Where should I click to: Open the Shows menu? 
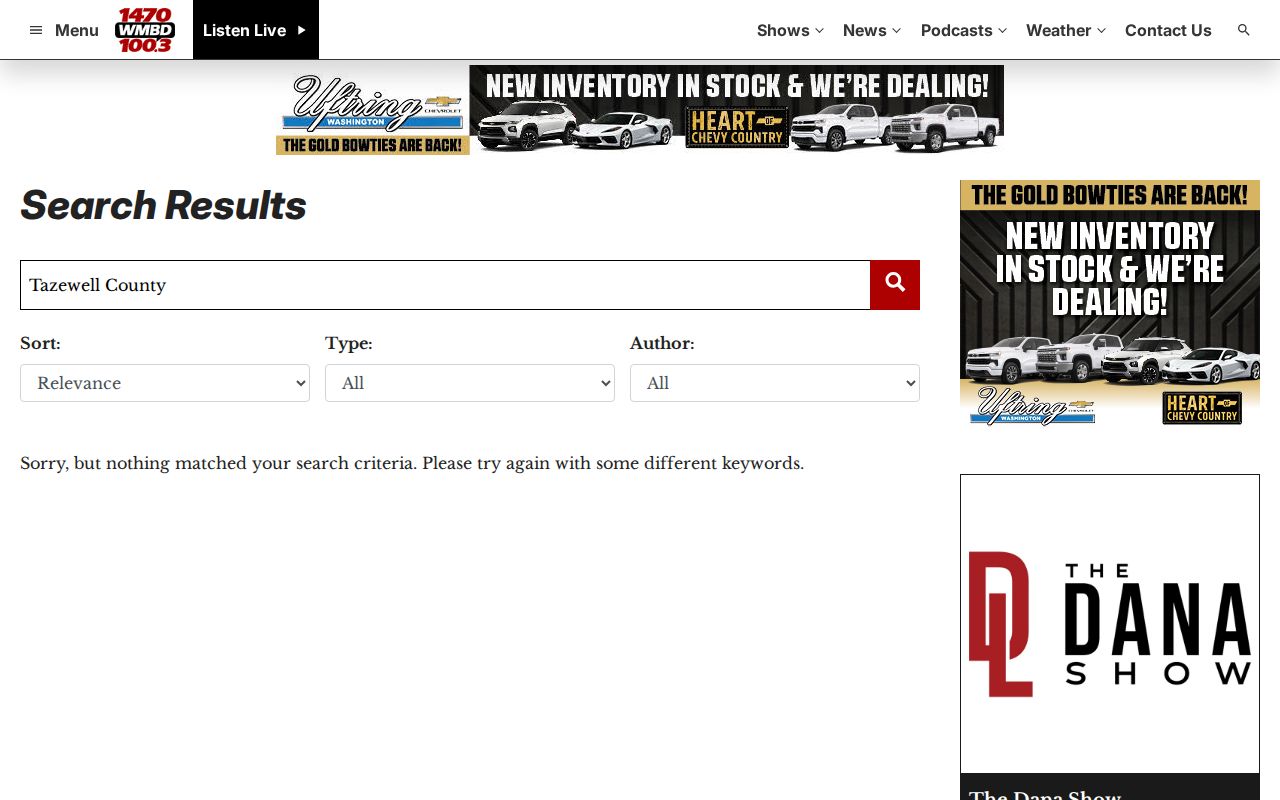(790, 30)
